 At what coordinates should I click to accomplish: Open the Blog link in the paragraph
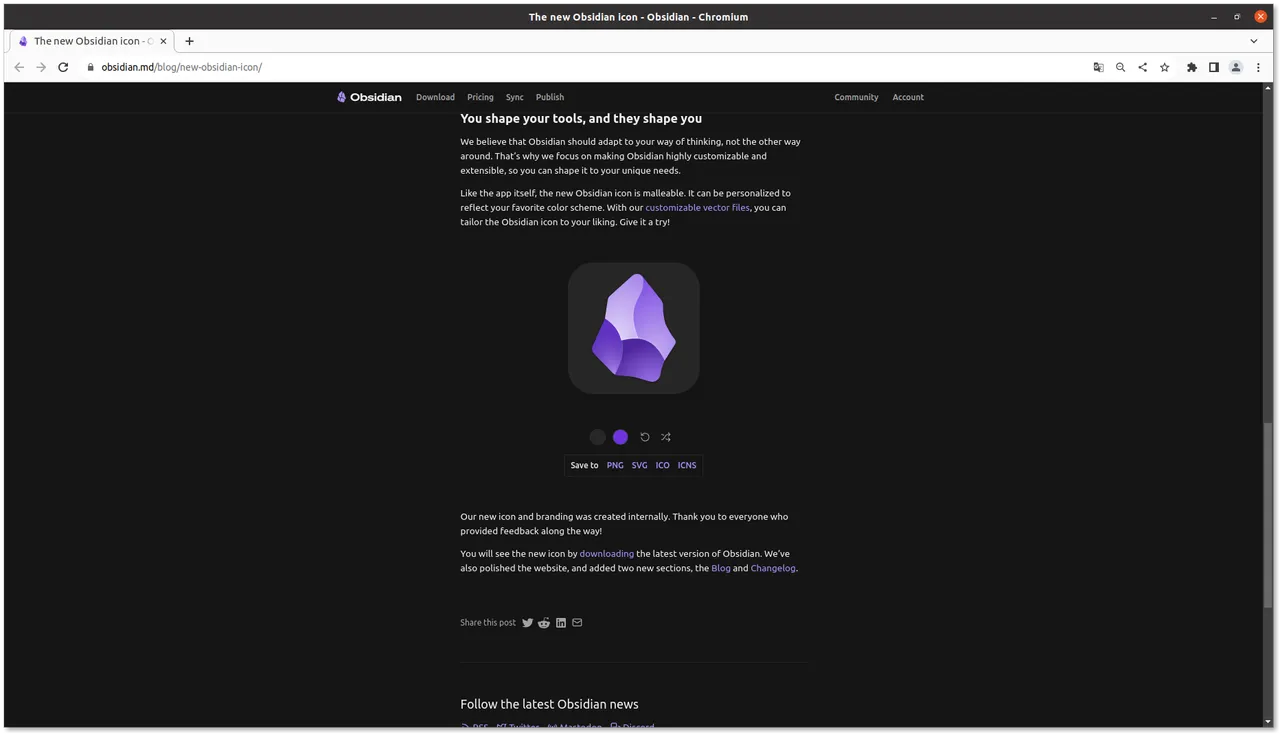point(721,568)
